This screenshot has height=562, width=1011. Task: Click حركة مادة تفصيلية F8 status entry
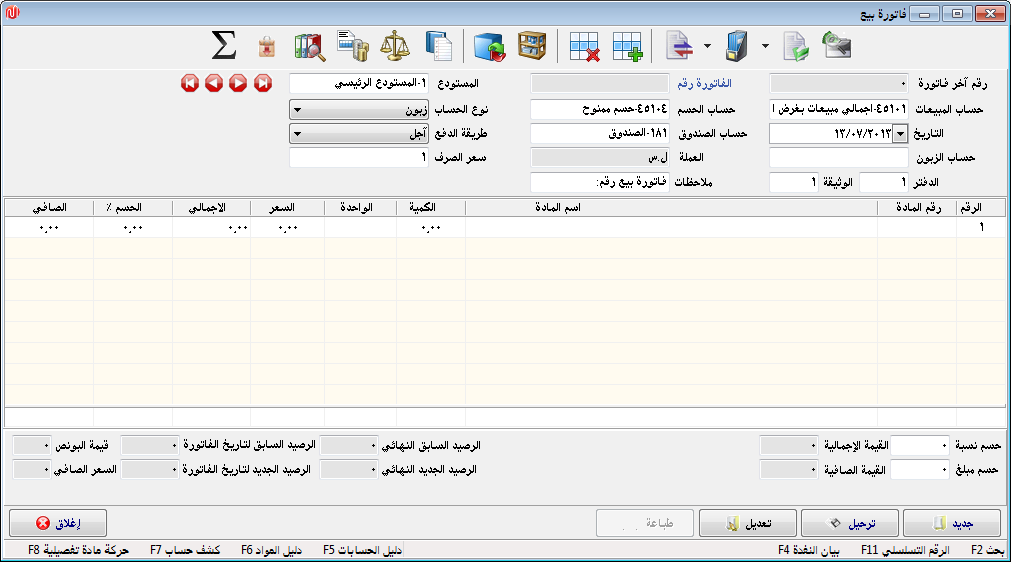[x=78, y=550]
